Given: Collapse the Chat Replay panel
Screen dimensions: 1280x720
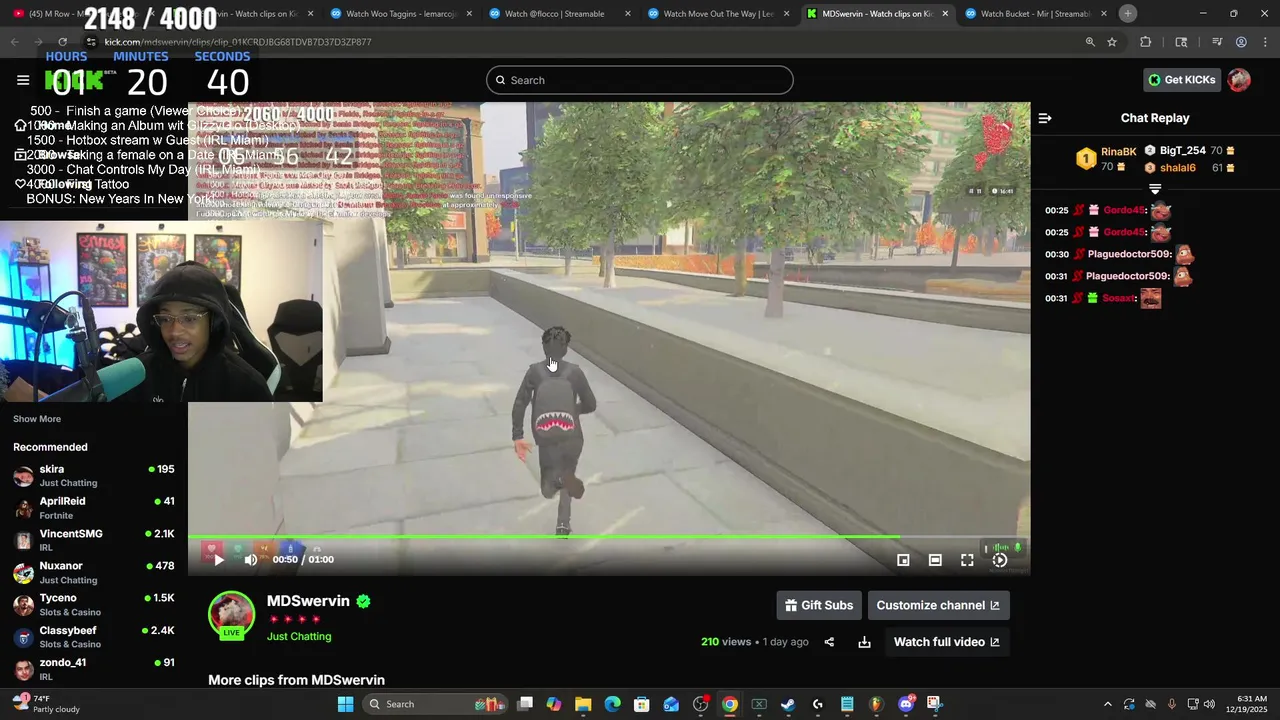Looking at the screenshot, I should 1045,118.
